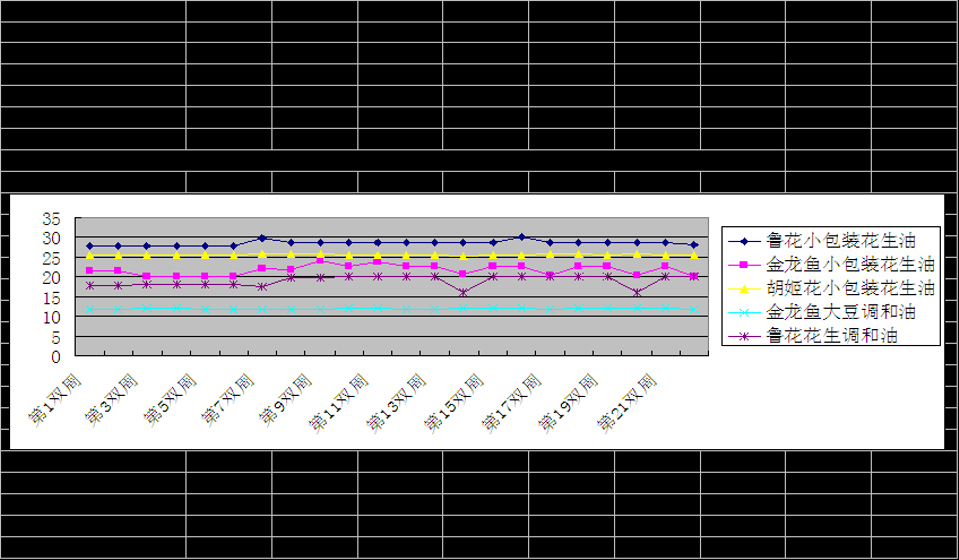Select the 金龙鱼小包装花生油 legend label
The width and height of the screenshot is (959, 560).
(850, 264)
